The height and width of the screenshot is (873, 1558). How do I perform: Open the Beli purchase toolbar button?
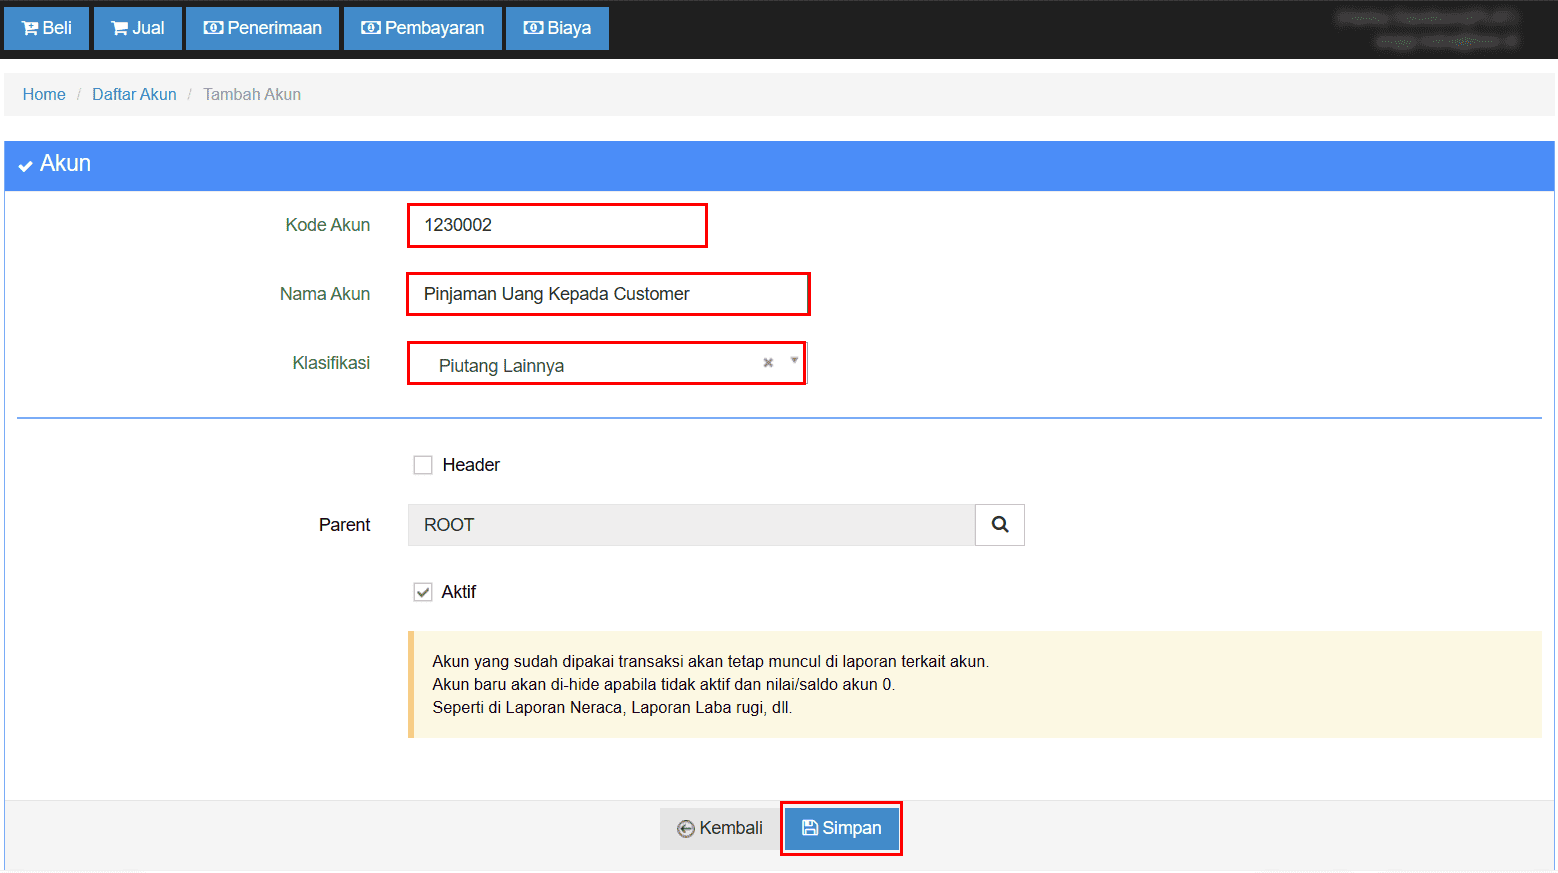pyautogui.click(x=47, y=28)
